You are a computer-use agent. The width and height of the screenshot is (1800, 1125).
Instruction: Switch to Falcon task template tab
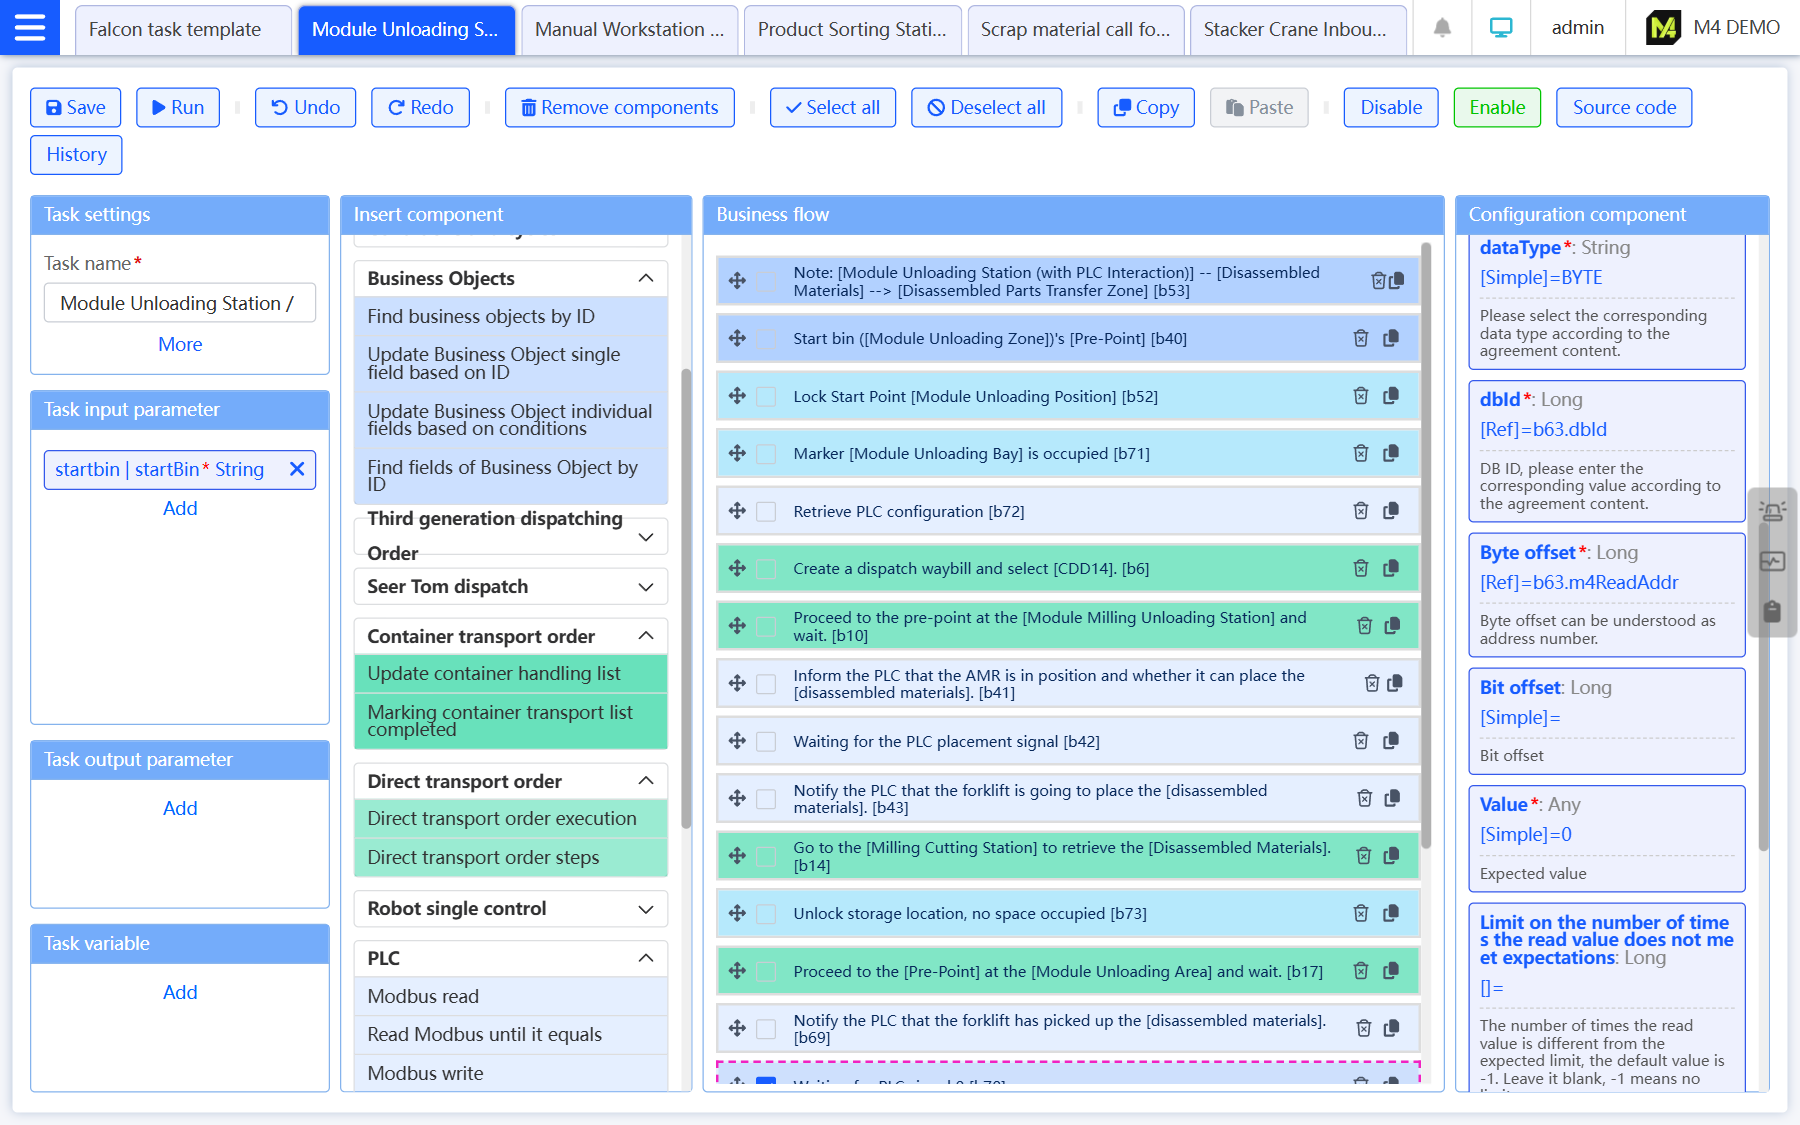(x=175, y=29)
